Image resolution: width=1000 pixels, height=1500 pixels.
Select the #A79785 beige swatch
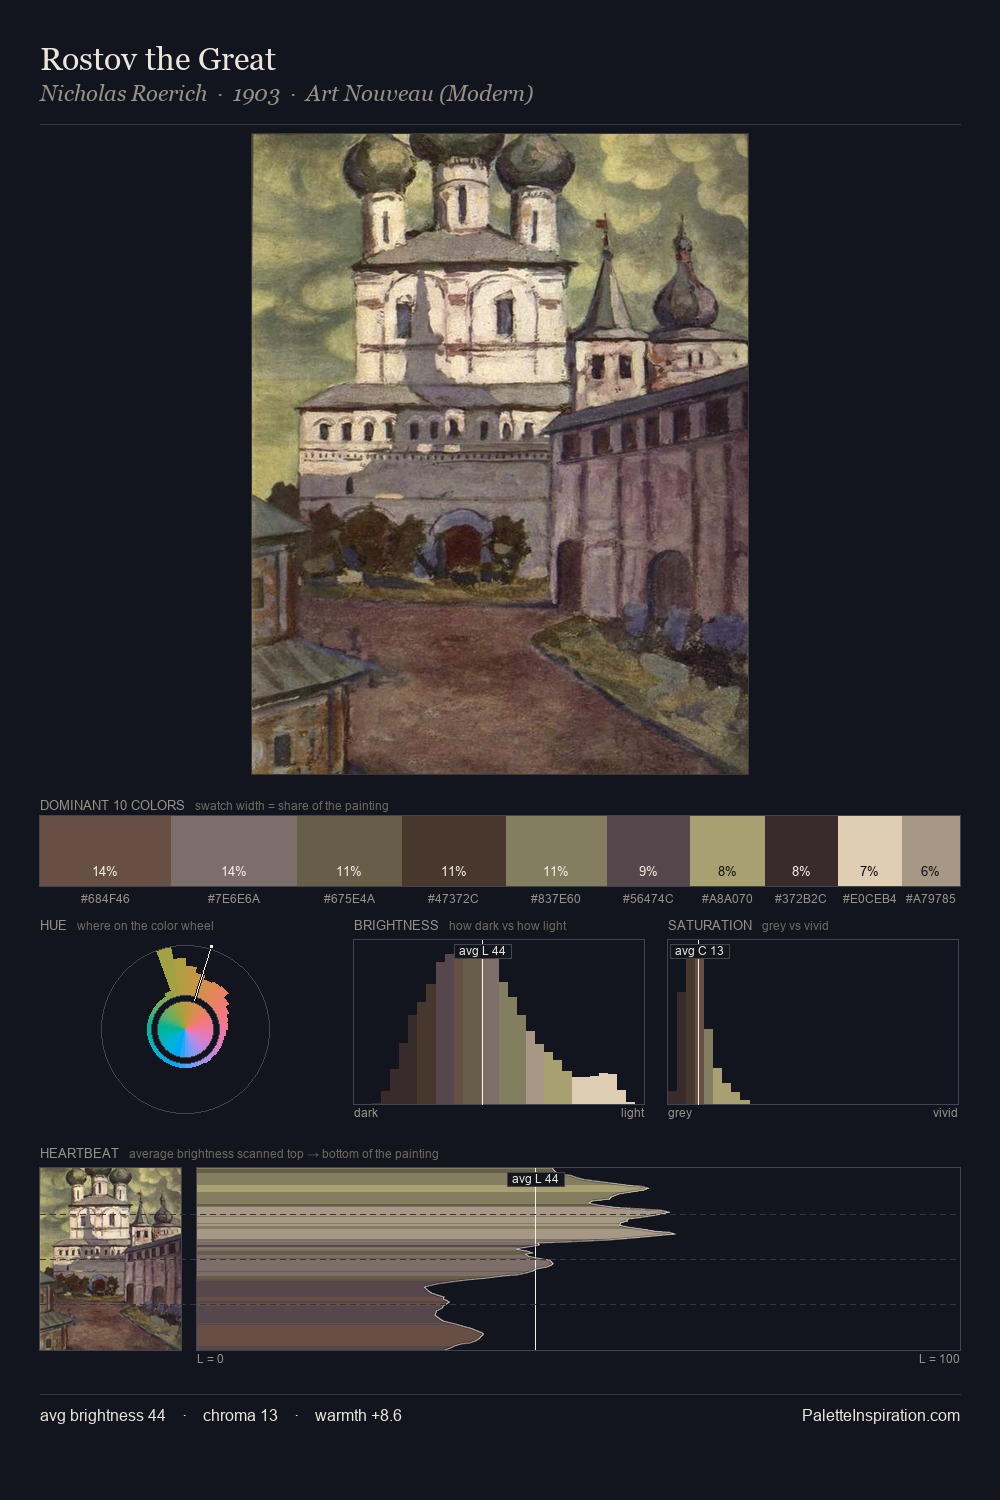[931, 851]
